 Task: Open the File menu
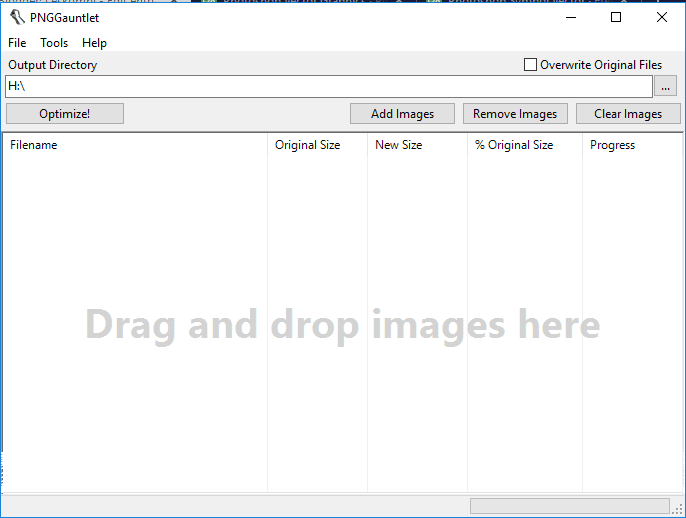17,43
